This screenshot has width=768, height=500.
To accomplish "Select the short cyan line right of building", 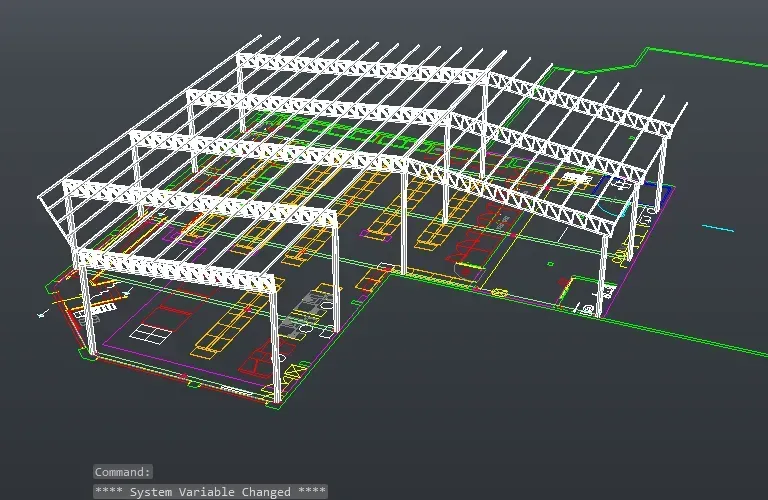I will pos(718,228).
